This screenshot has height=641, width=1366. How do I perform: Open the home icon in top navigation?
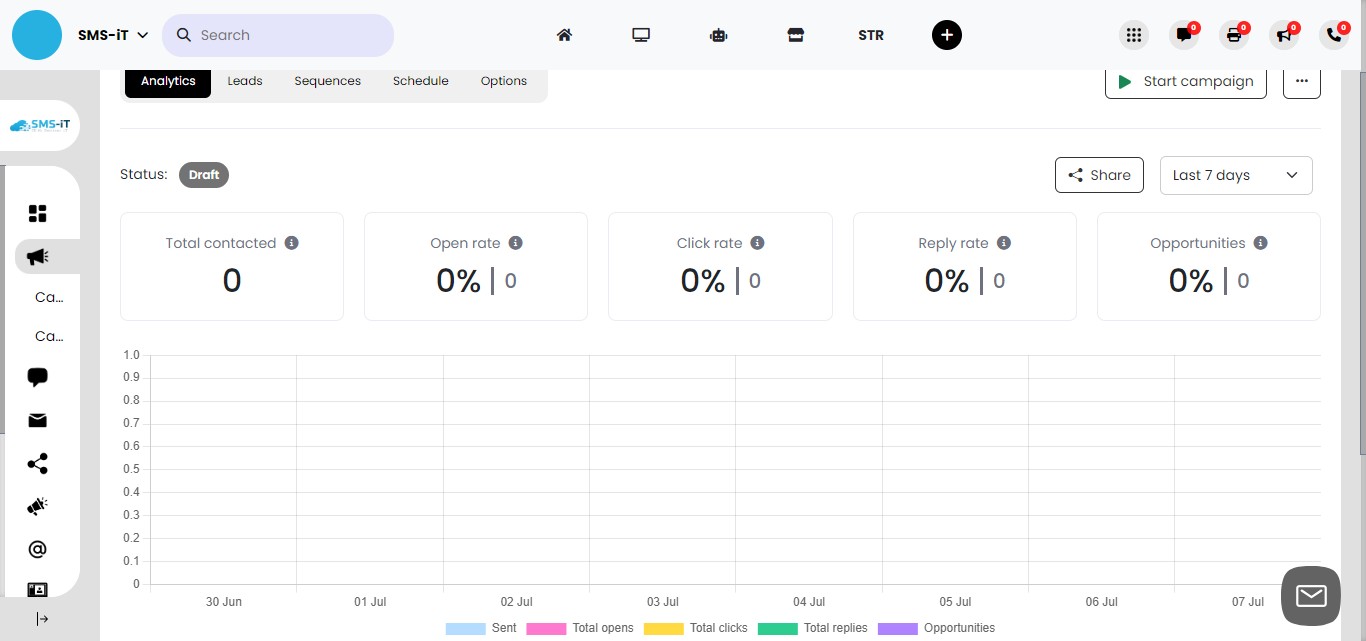coord(564,34)
